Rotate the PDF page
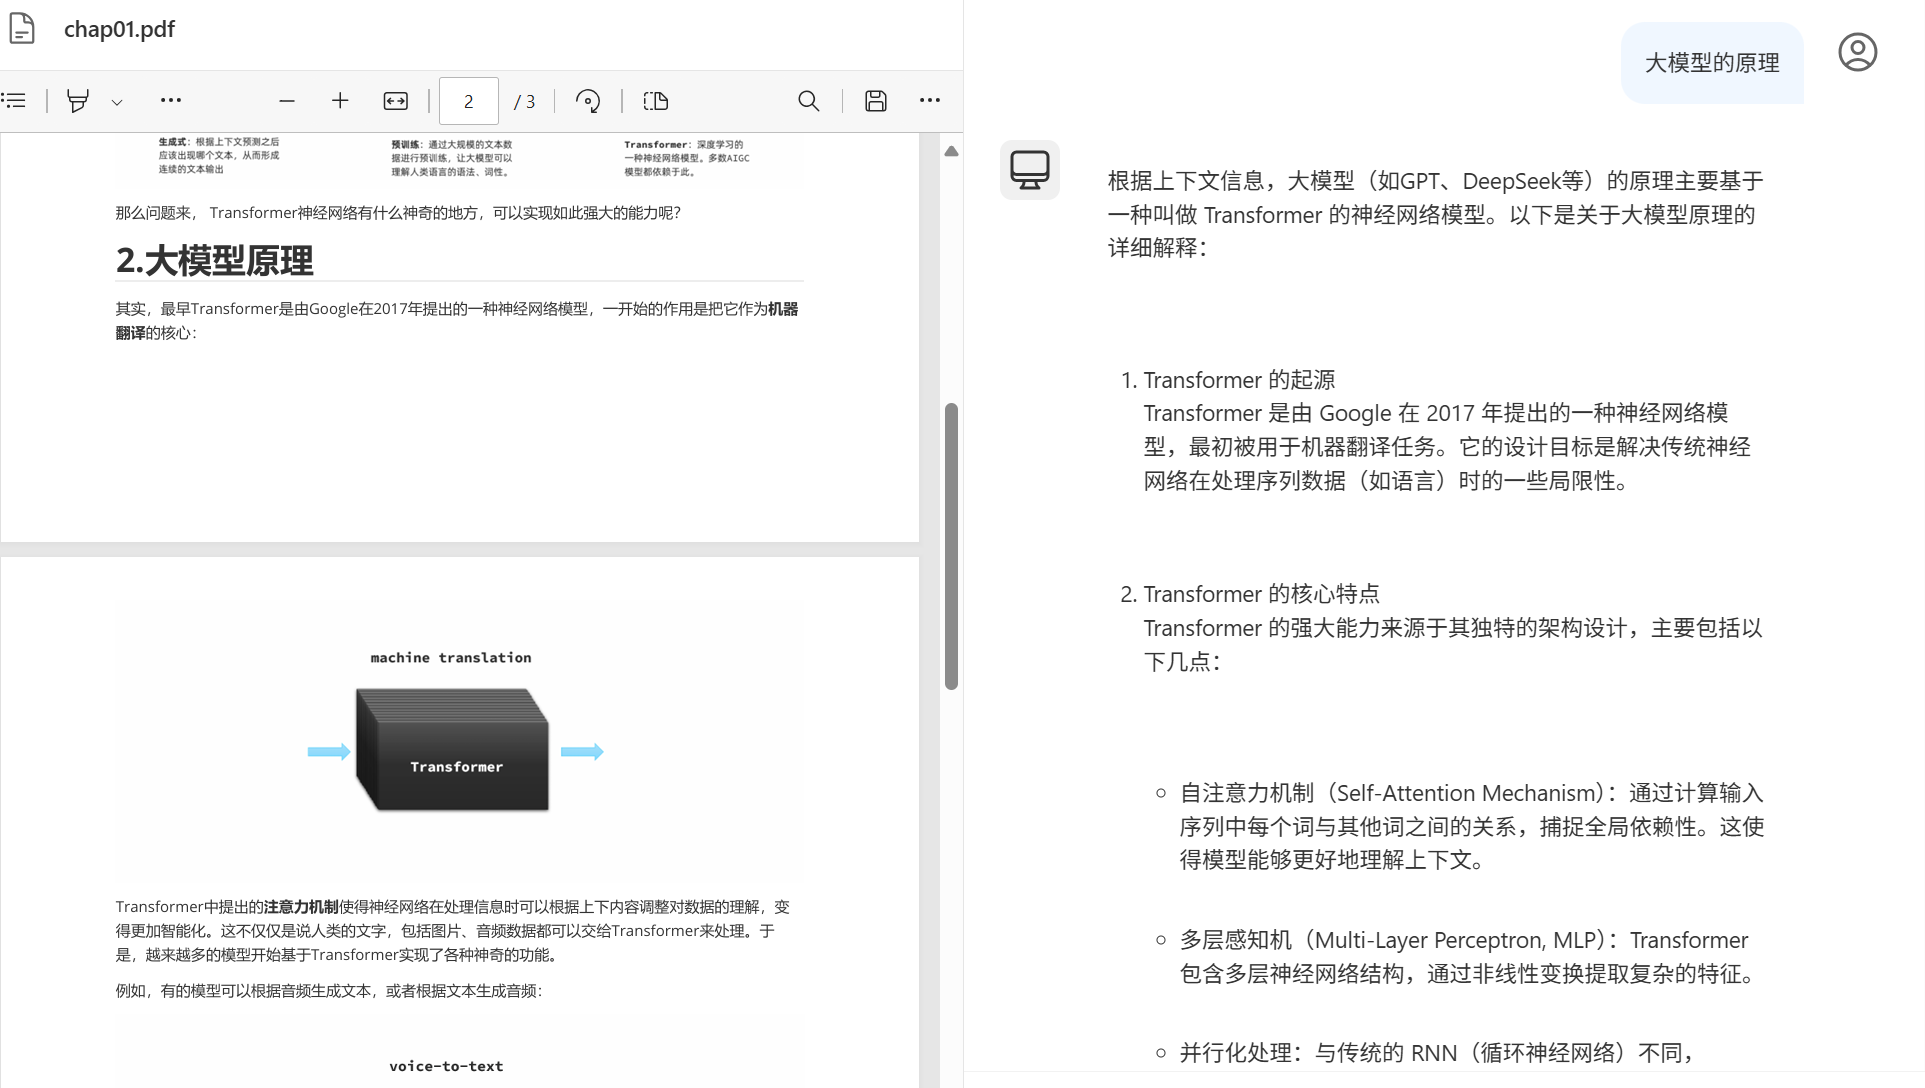 tap(588, 100)
